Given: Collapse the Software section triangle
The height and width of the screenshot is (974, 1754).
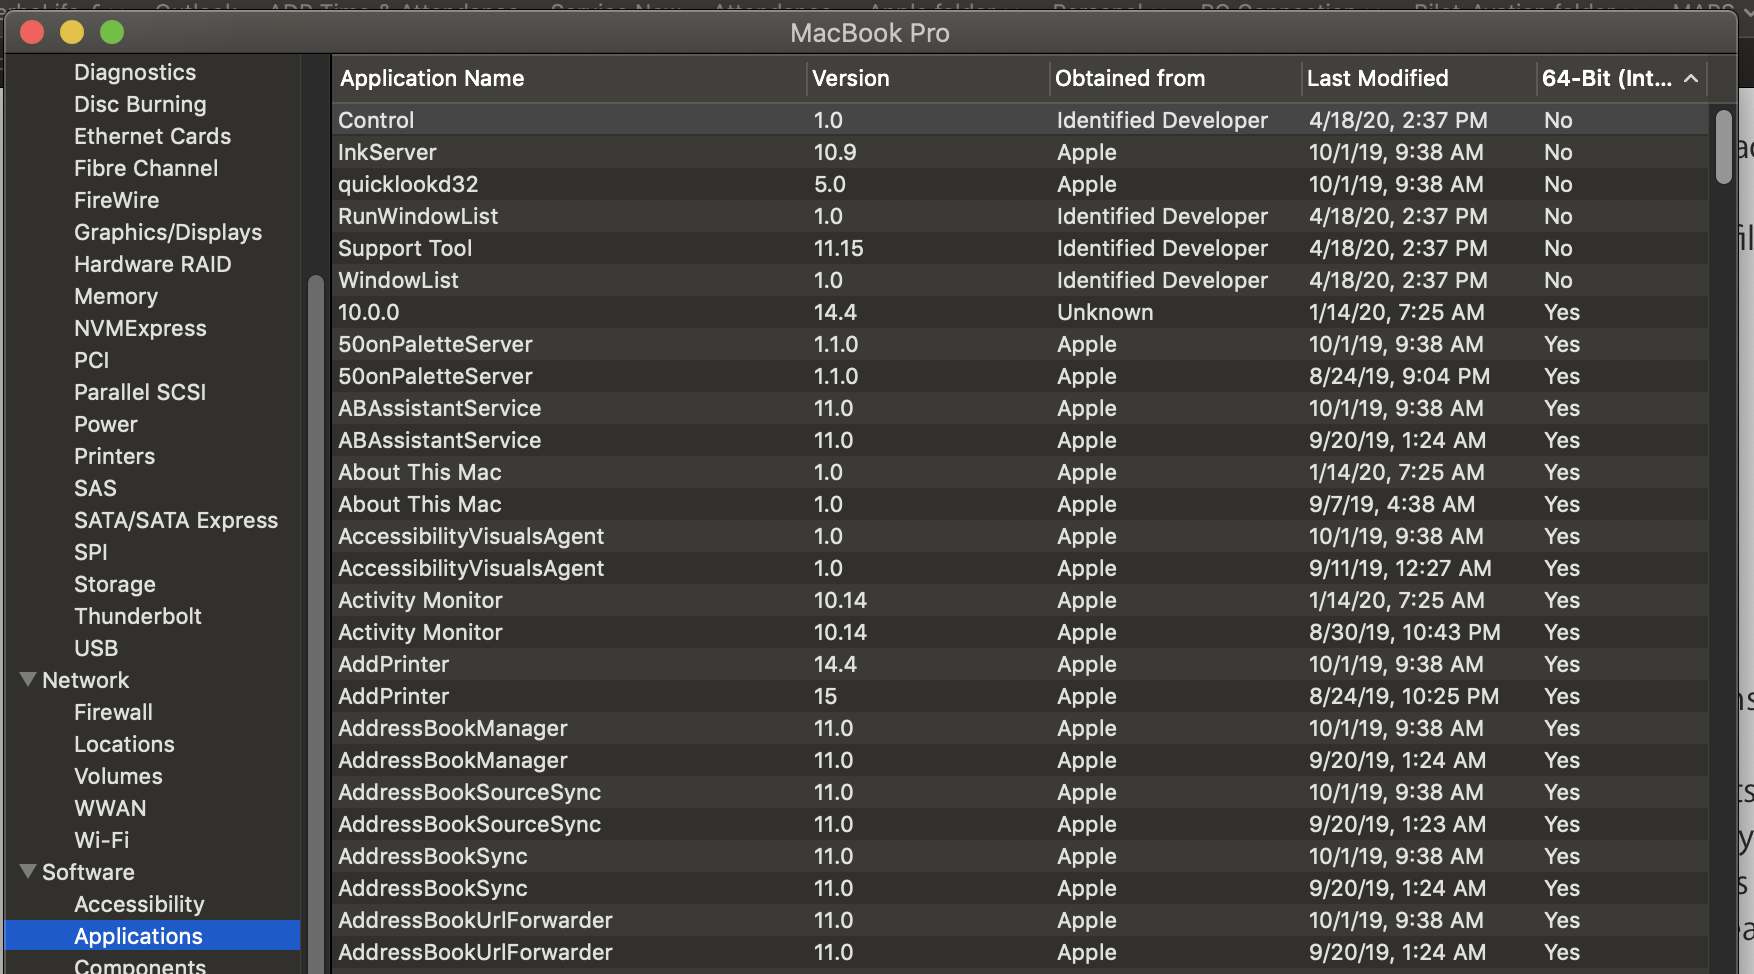Looking at the screenshot, I should click(x=28, y=872).
